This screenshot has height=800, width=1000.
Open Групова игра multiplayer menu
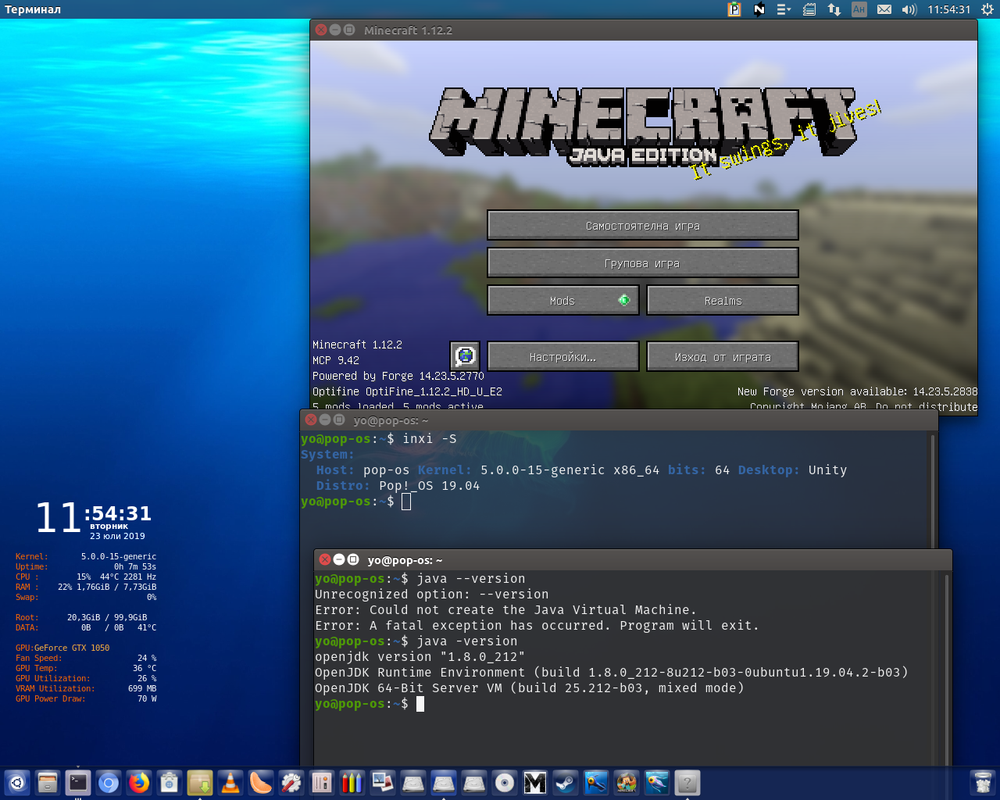pos(643,263)
